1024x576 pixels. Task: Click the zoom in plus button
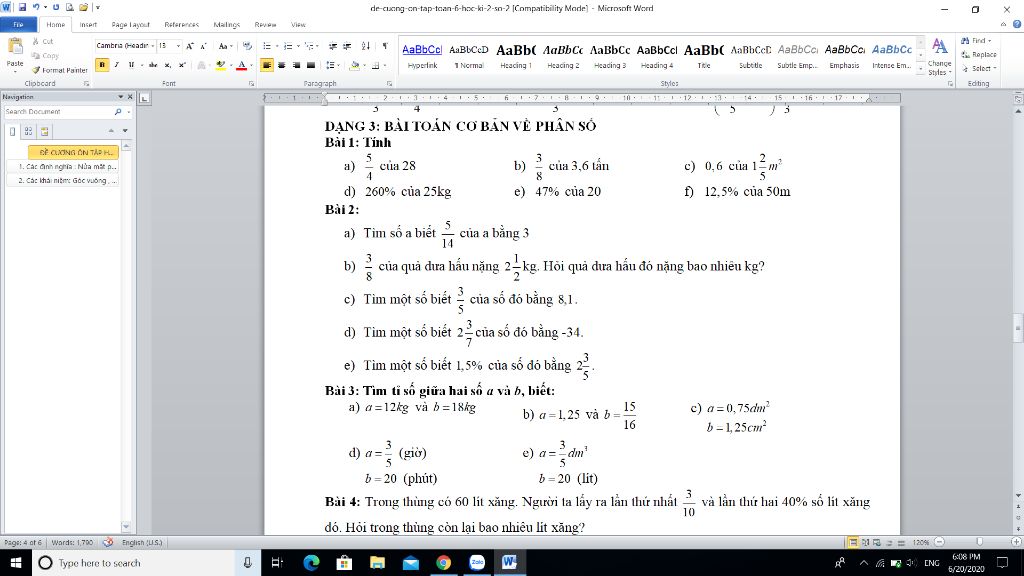click(1016, 542)
